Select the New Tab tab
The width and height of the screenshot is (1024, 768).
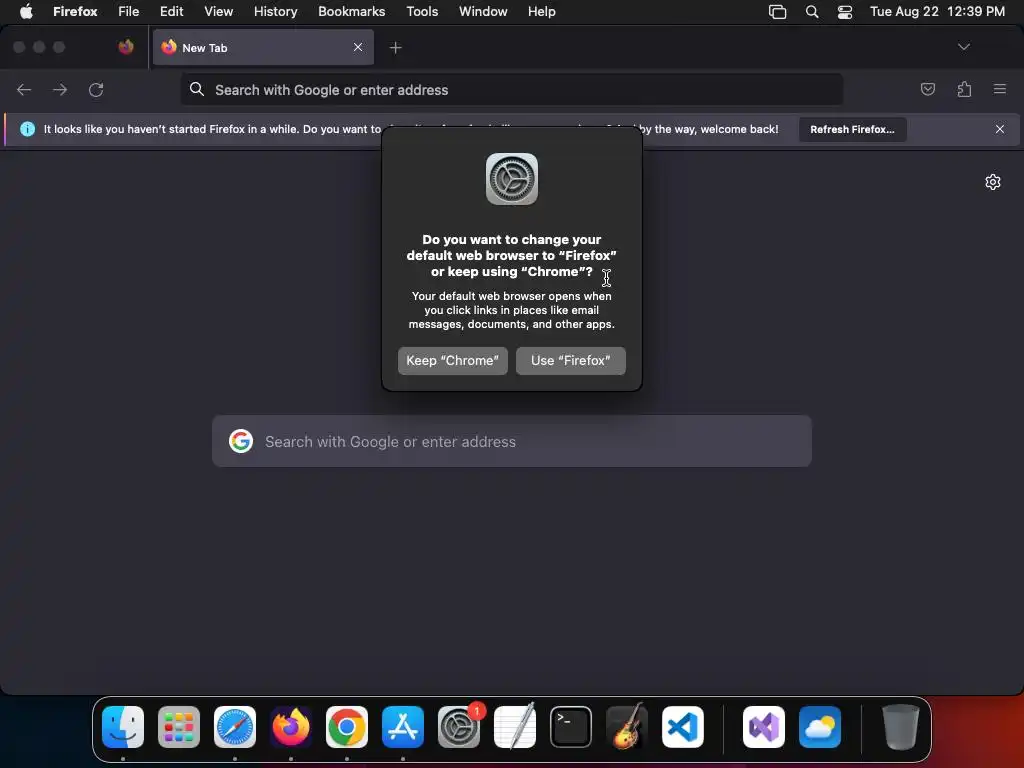point(263,47)
